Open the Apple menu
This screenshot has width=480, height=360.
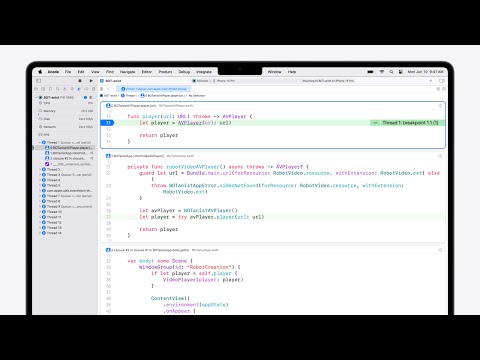tap(40, 72)
